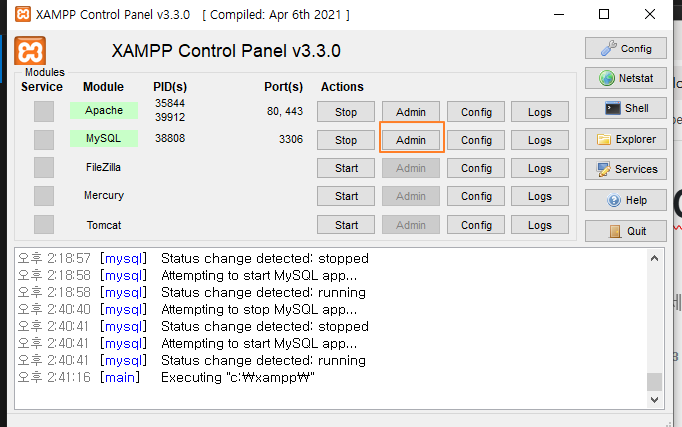
Task: Open the MySQL Logs menu
Action: (540, 140)
